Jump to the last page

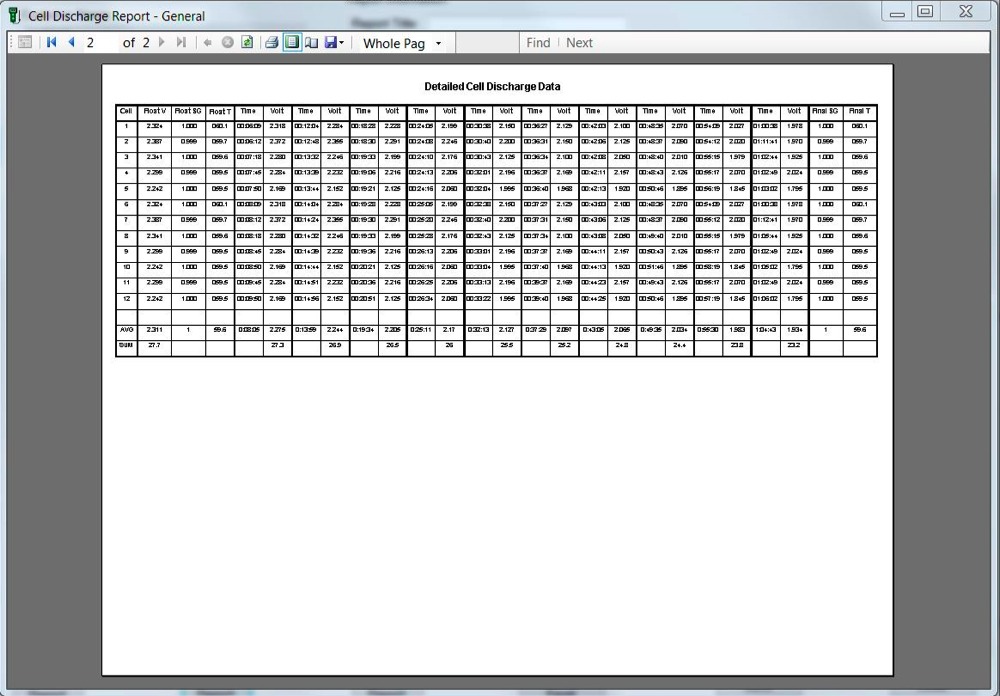(x=181, y=43)
